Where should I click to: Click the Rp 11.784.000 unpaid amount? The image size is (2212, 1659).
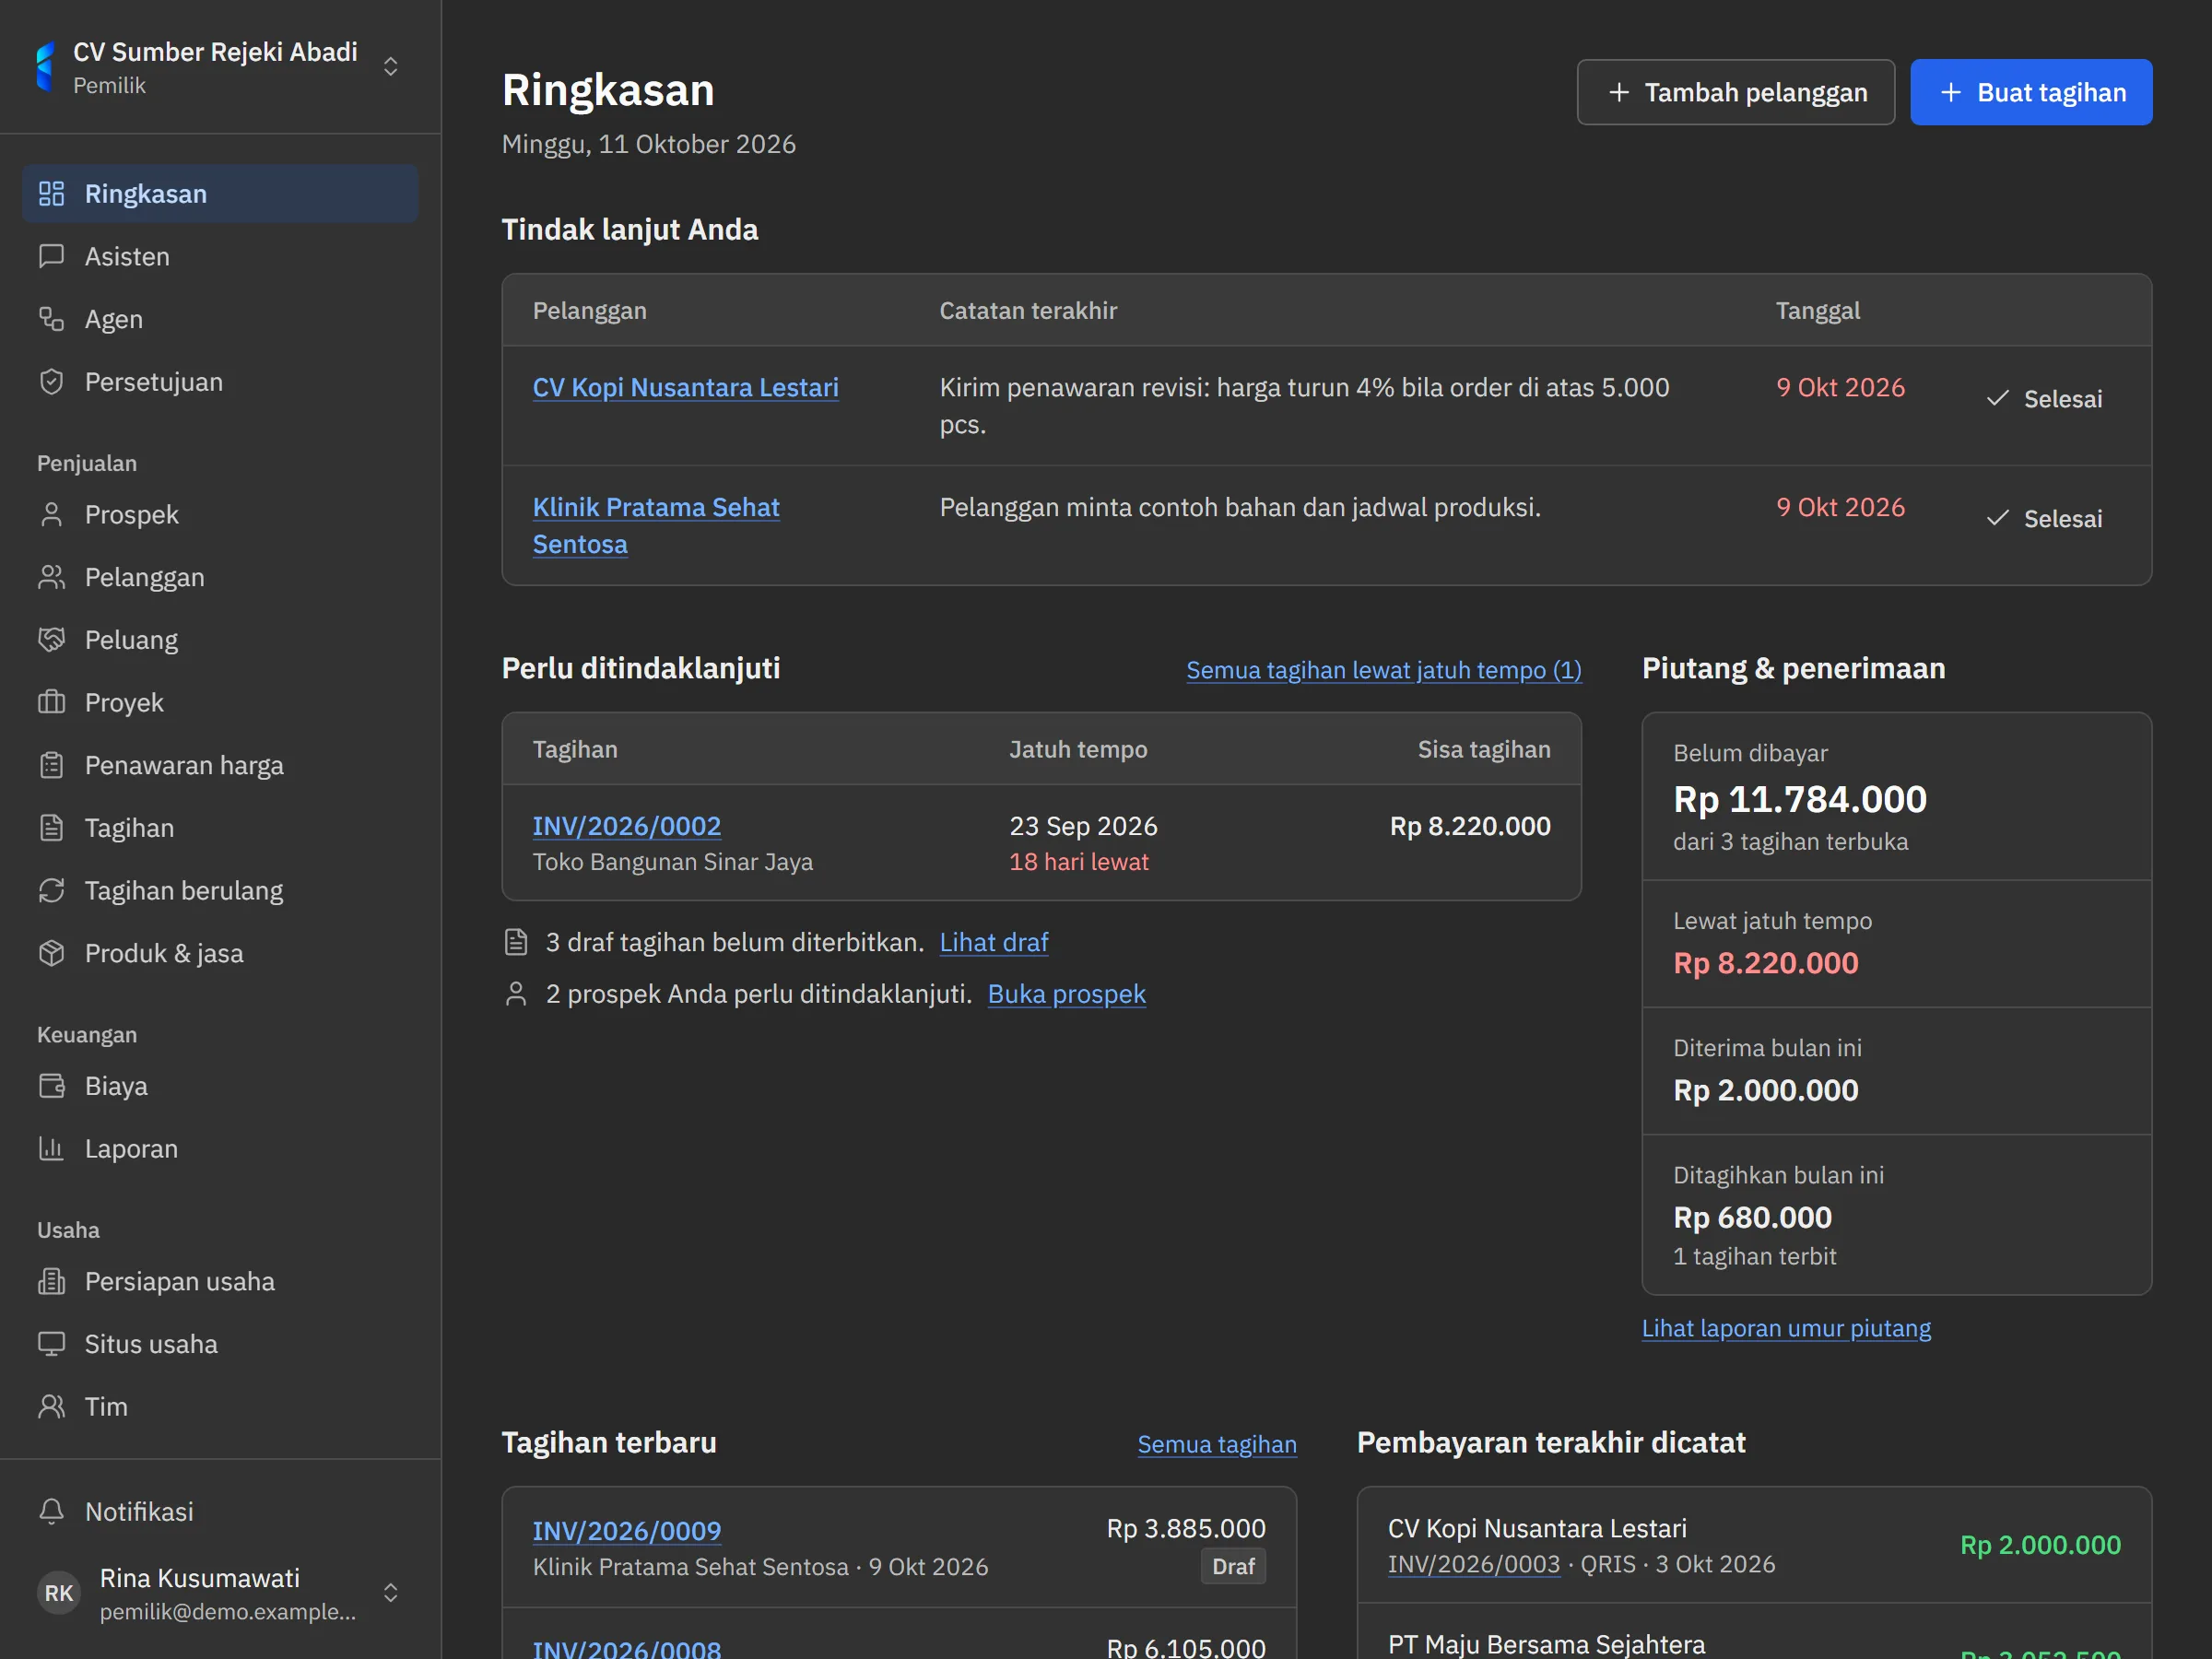click(x=1800, y=799)
